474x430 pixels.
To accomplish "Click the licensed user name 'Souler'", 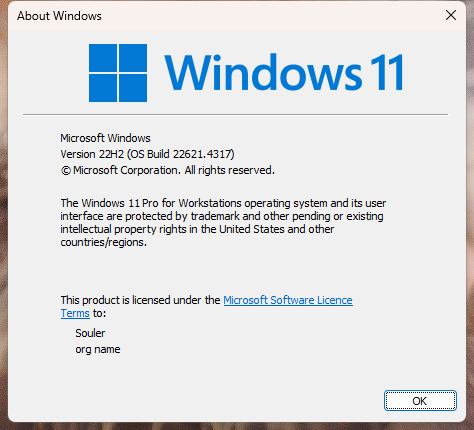I will pos(90,333).
